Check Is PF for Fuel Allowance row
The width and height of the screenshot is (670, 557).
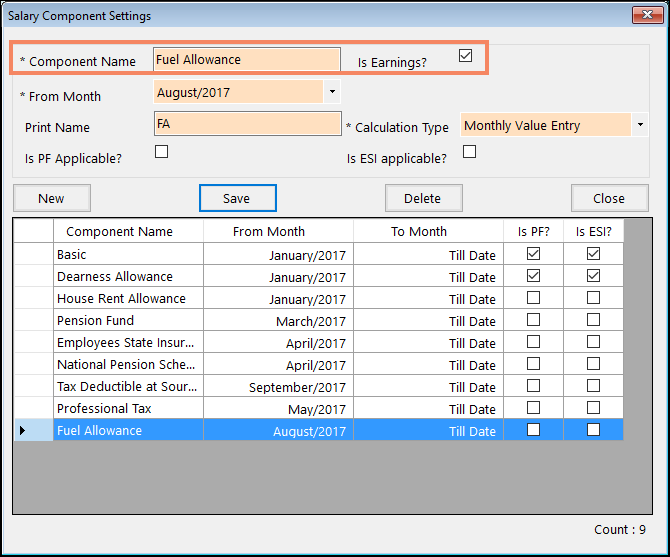(533, 430)
